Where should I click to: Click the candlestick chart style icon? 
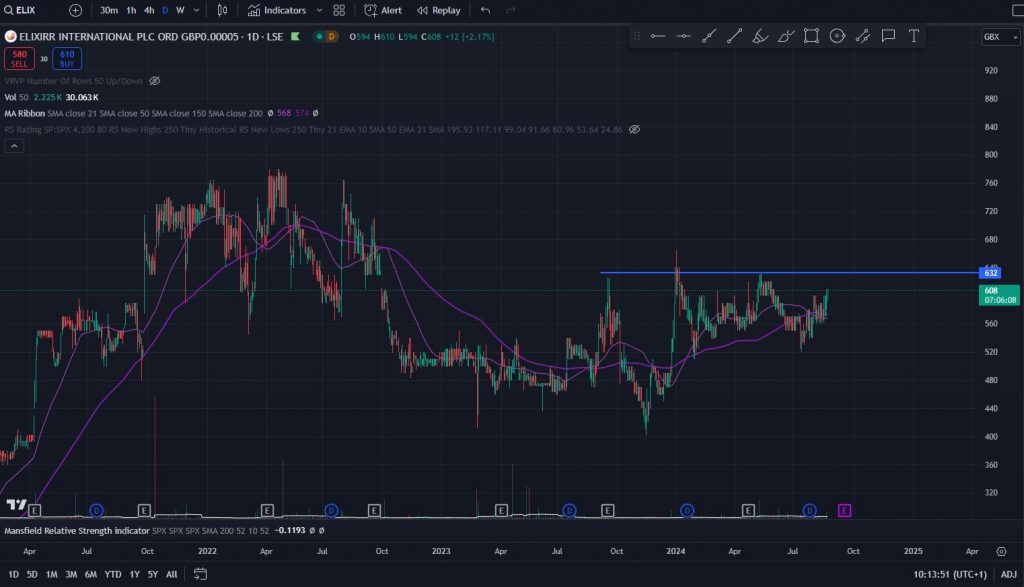tap(222, 10)
